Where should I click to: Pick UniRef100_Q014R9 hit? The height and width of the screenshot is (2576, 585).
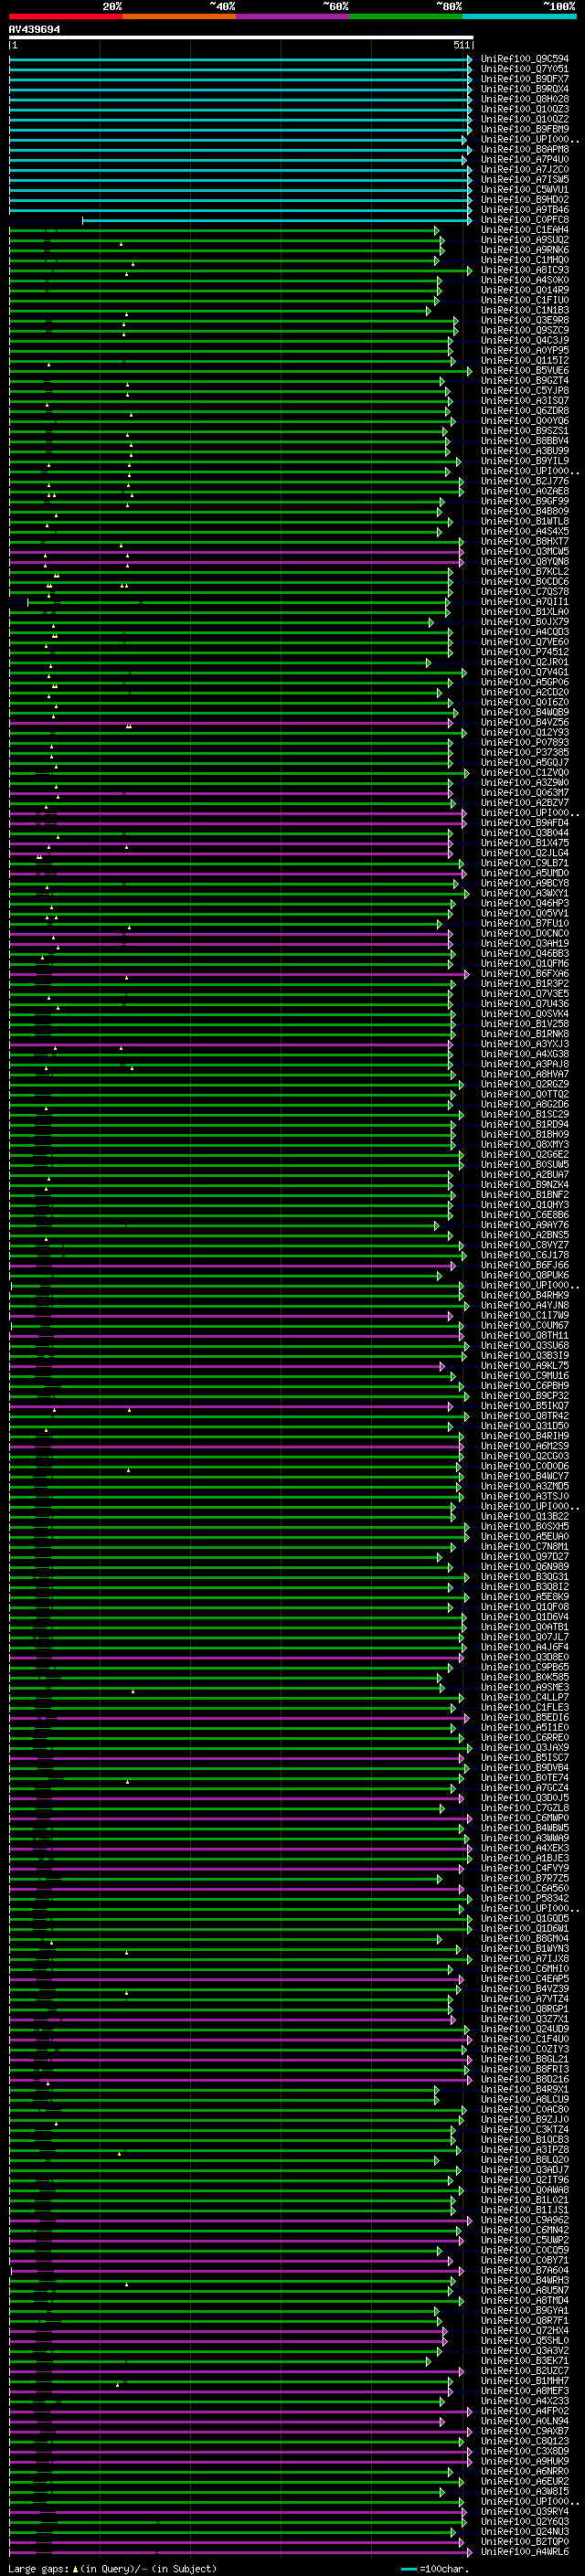click(524, 290)
